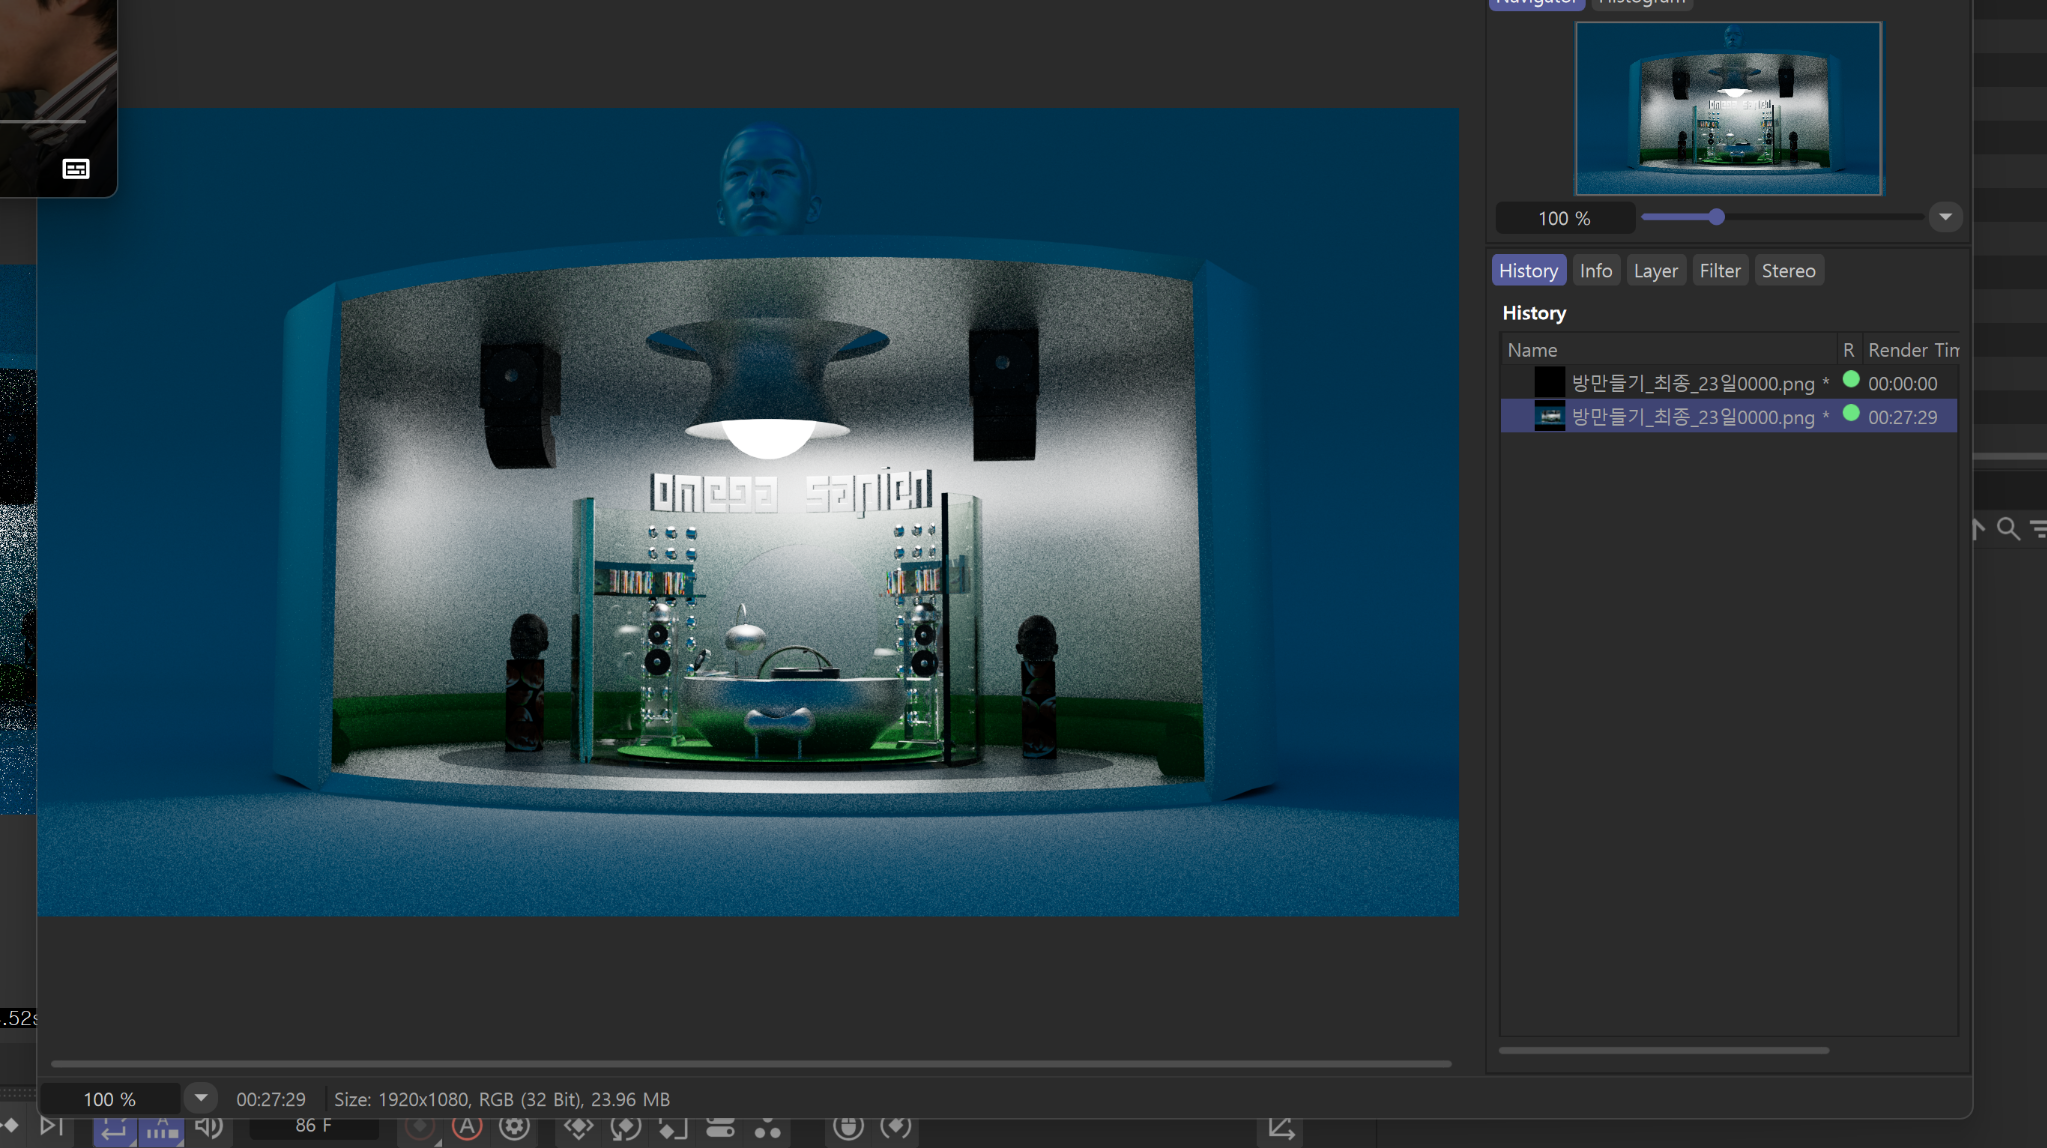Open the bottom zoom percentage dropdown arrow

201,1098
